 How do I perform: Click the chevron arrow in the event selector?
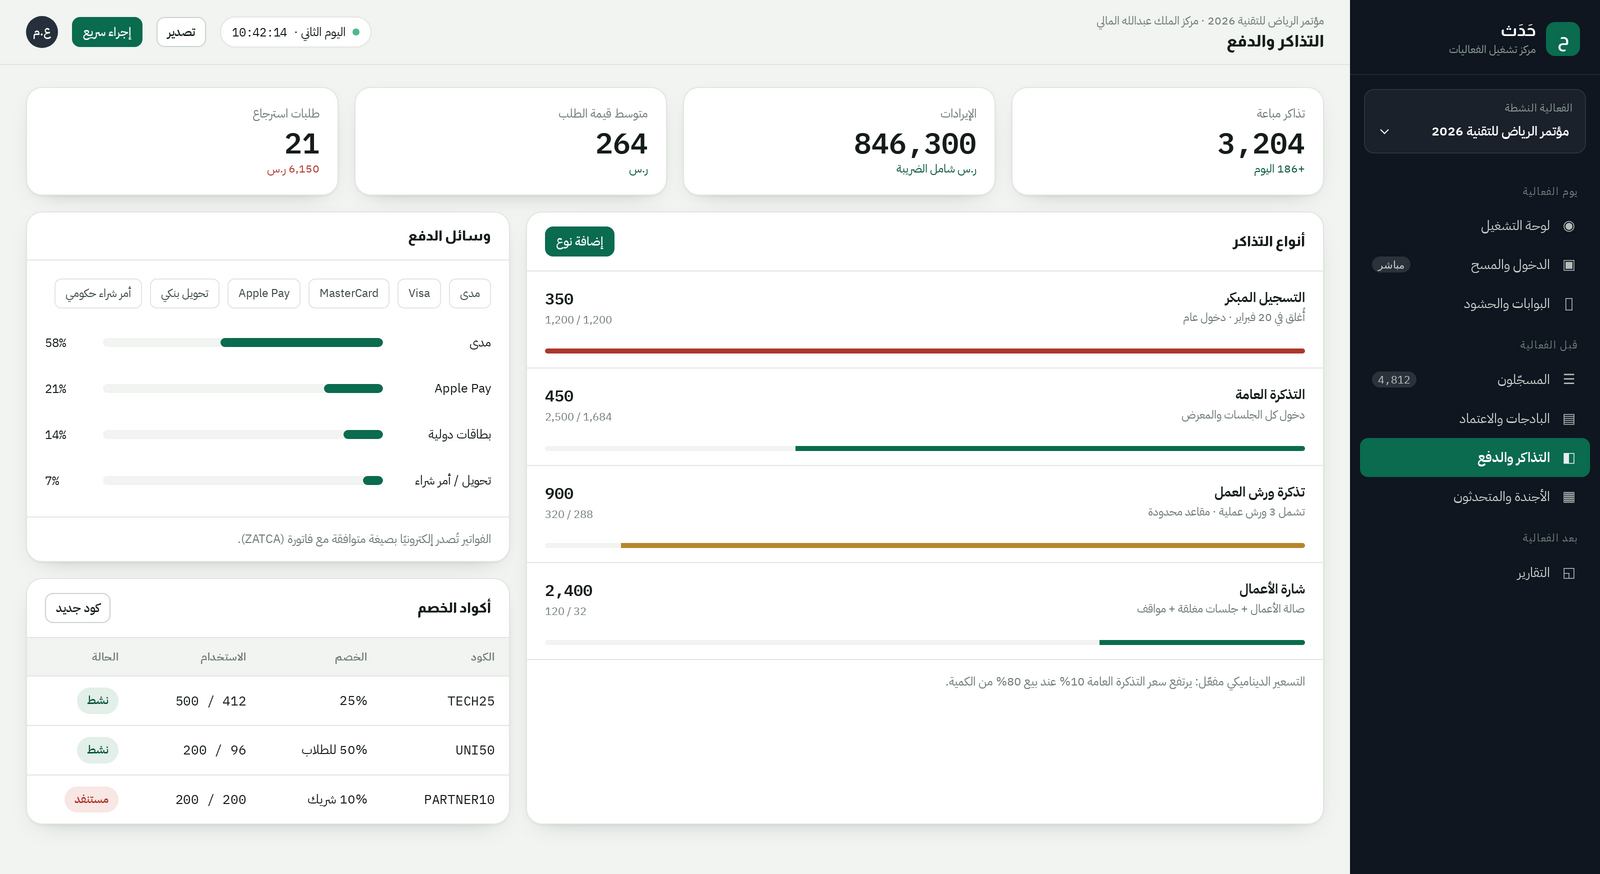pos(1385,131)
